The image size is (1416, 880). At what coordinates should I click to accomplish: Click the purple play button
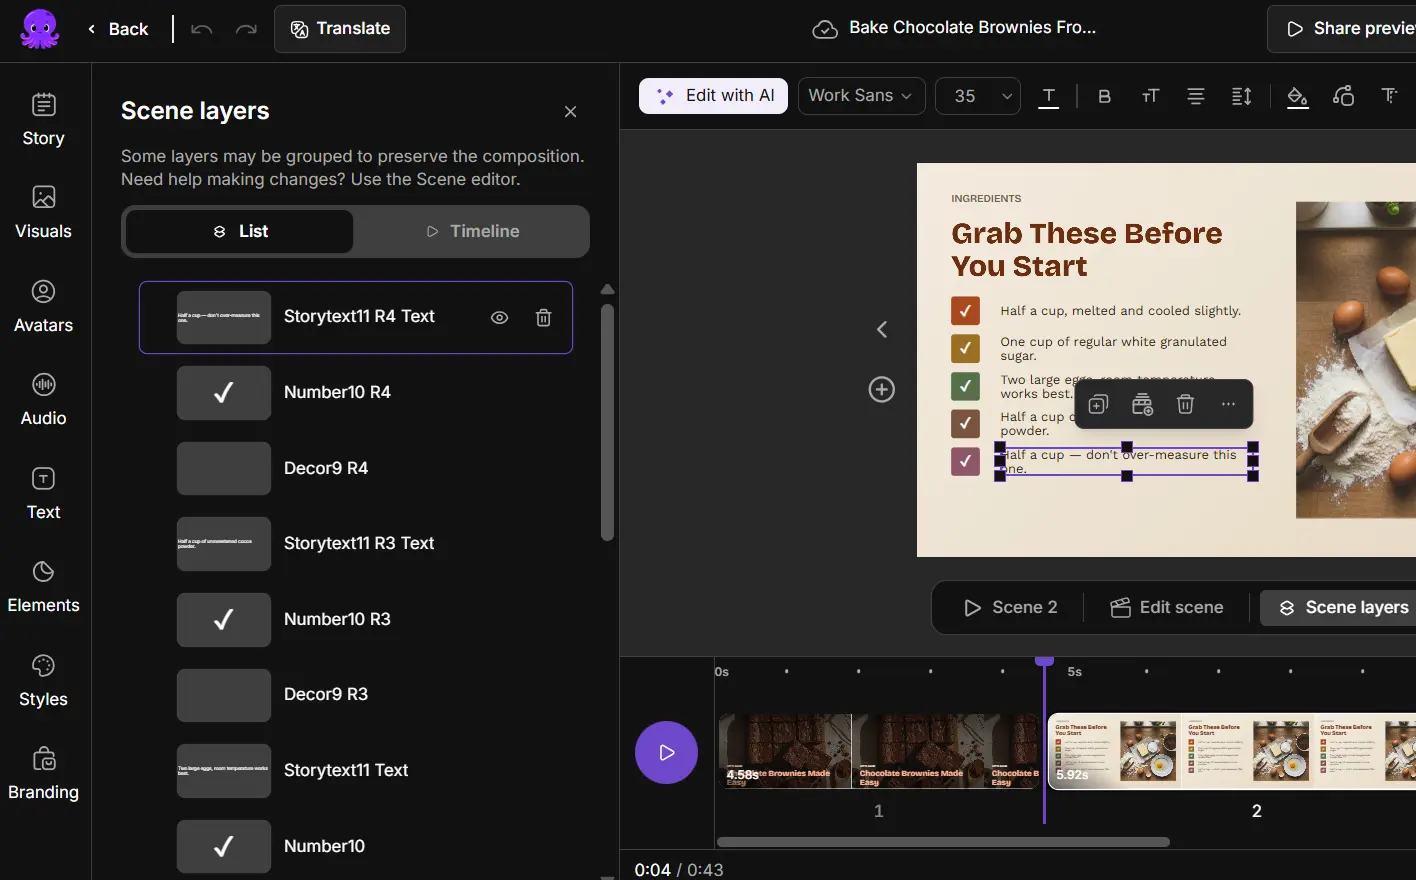666,752
